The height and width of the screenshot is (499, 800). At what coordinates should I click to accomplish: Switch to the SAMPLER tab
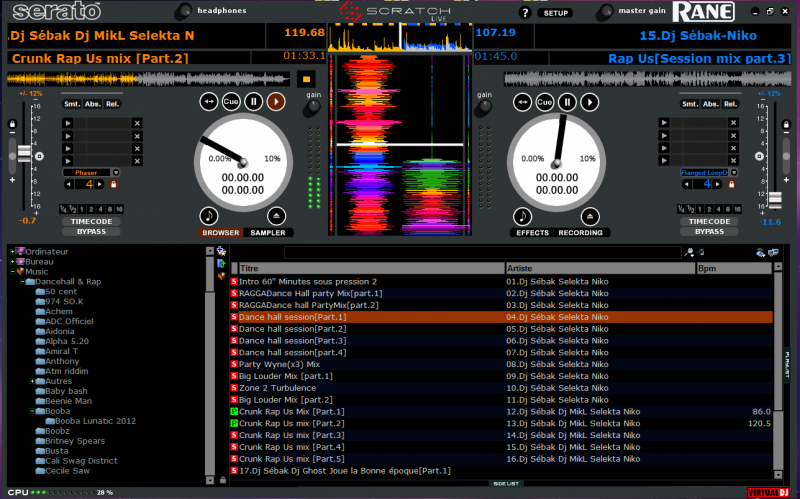point(268,232)
